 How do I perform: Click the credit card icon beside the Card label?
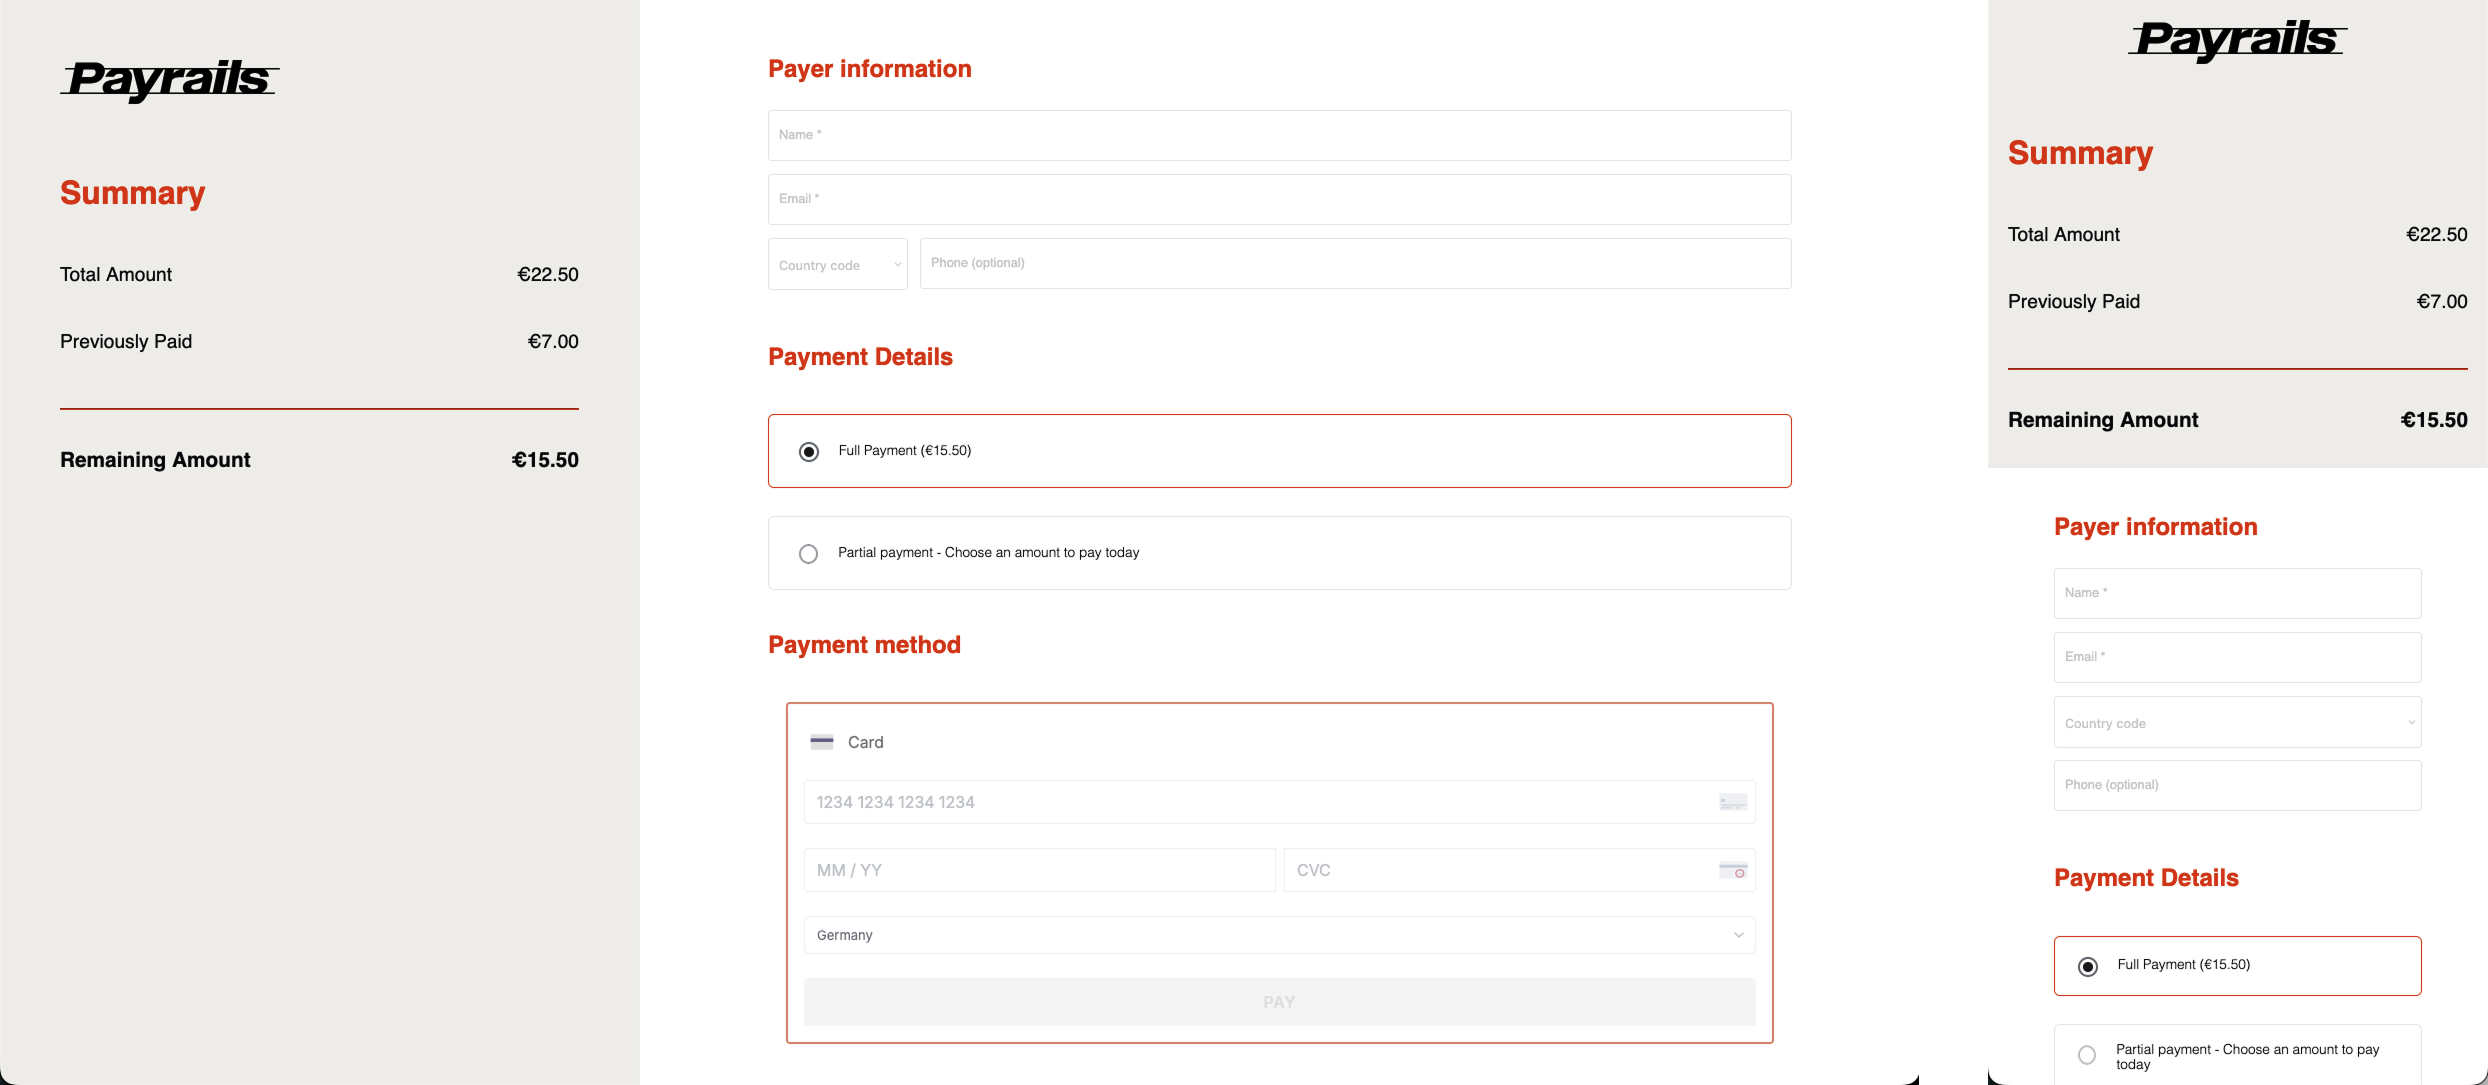click(x=822, y=742)
